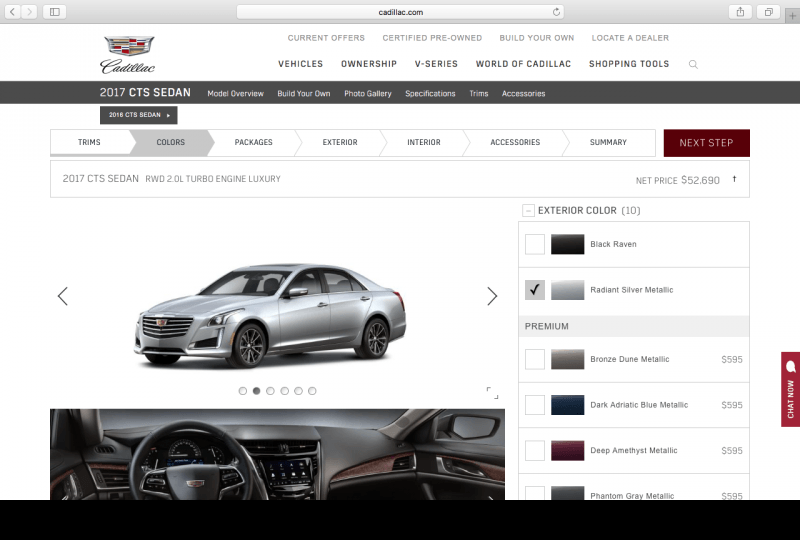Select the second carousel dot
This screenshot has height=540, width=800.
pos(257,391)
